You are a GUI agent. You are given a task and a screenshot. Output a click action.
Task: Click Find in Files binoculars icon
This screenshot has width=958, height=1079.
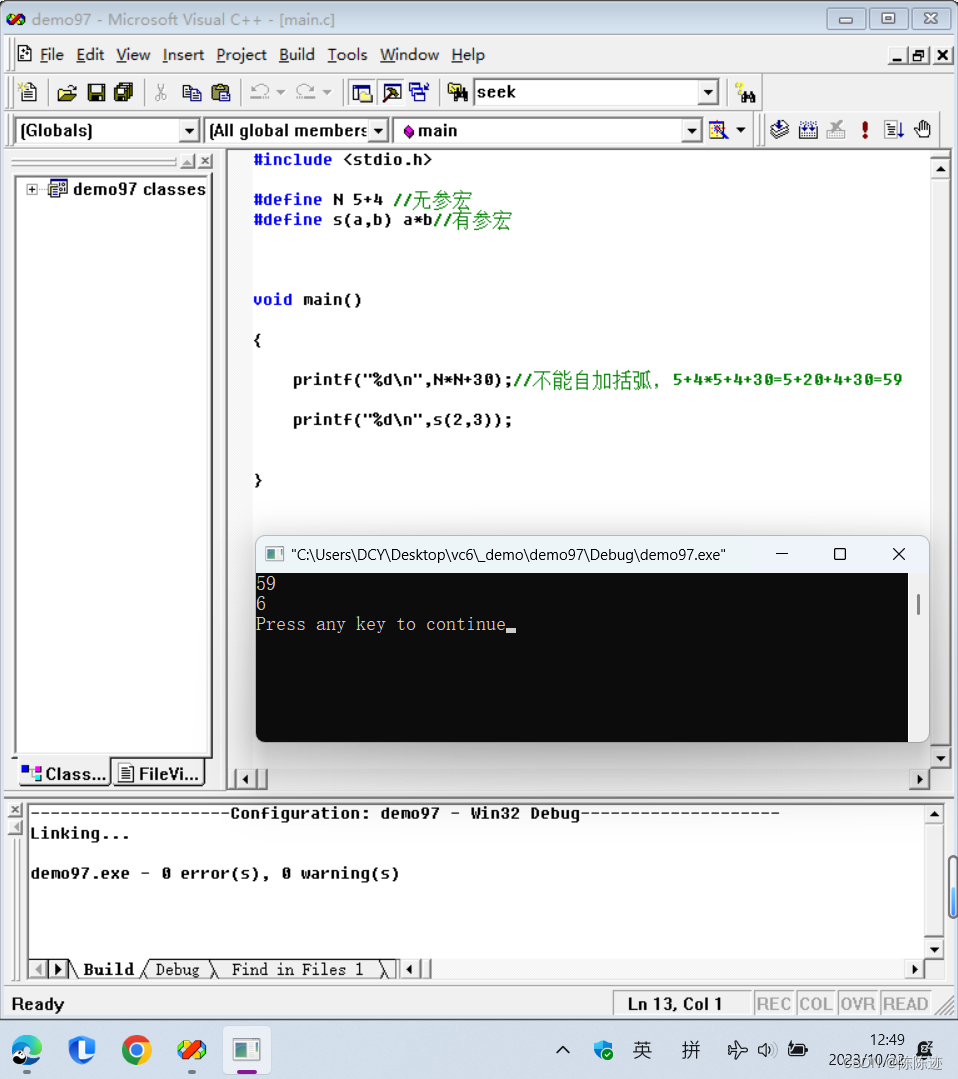(458, 92)
